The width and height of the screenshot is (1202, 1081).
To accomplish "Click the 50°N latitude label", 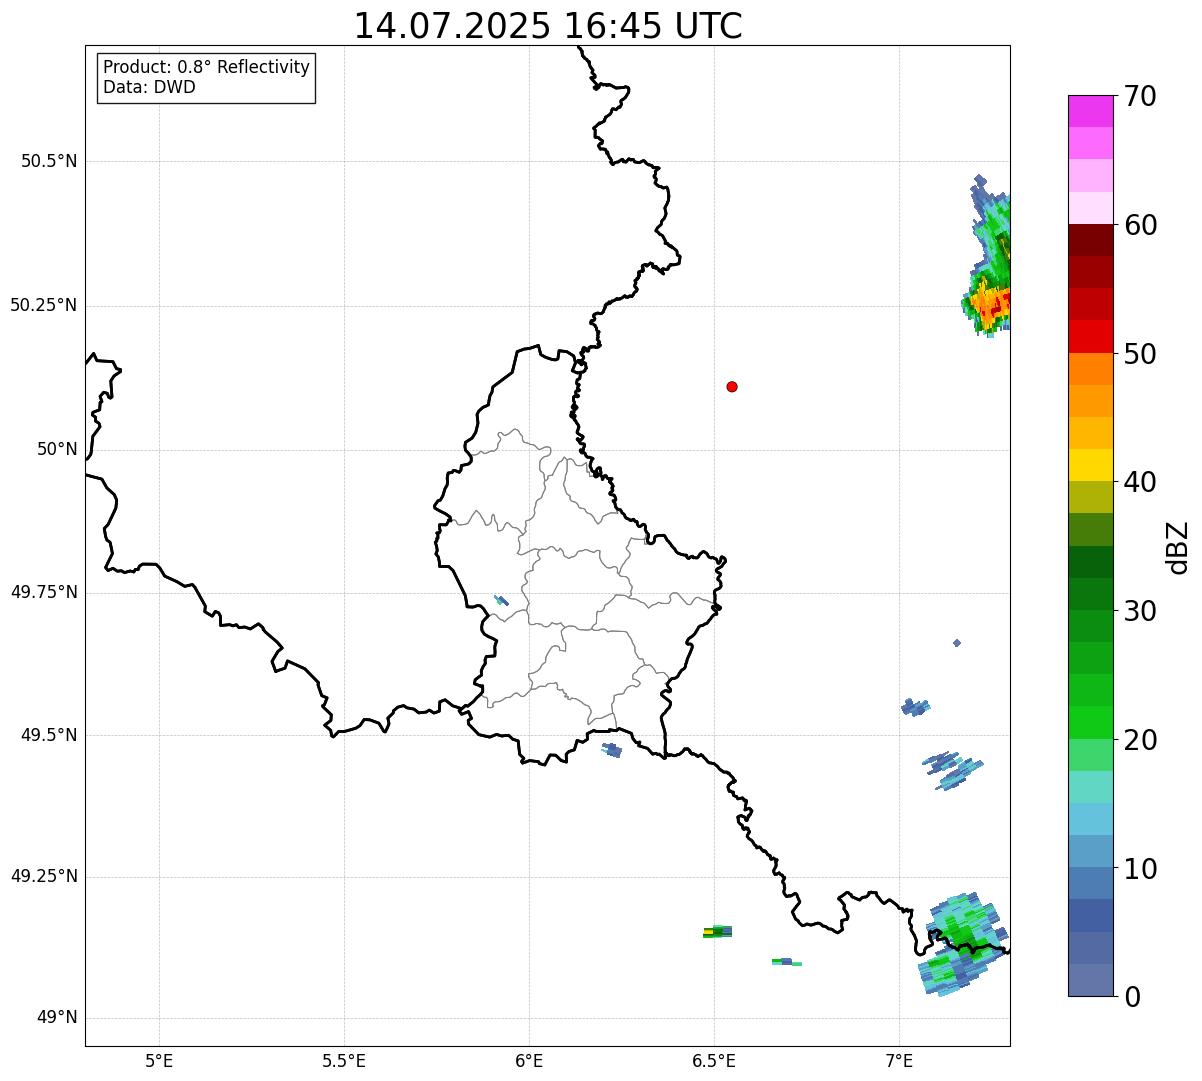I will 57,449.
